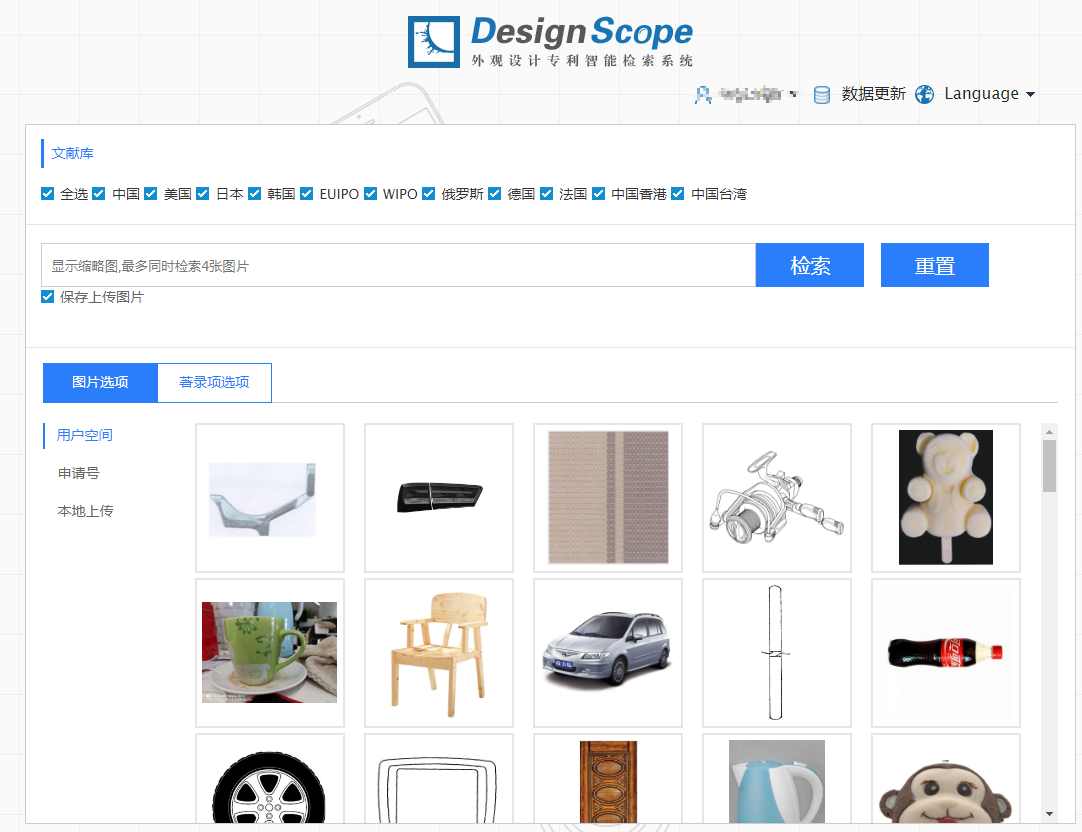This screenshot has height=832, width=1082.
Task: Open the 文献库 section heading
Action: [72, 153]
